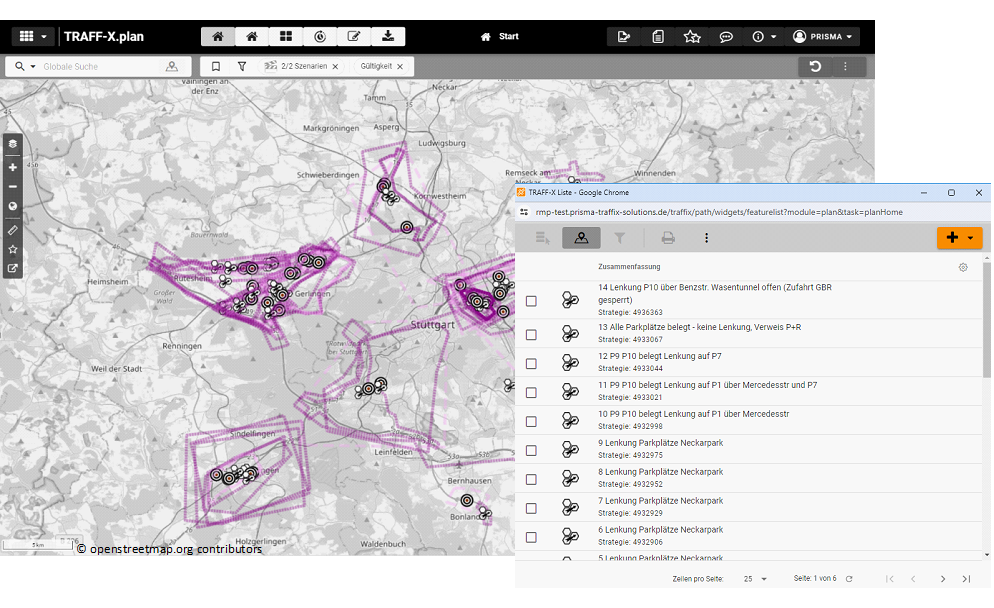Viewport: 994px width, 608px height.
Task: Expand the rows per page dropdown
Action: tap(755, 579)
